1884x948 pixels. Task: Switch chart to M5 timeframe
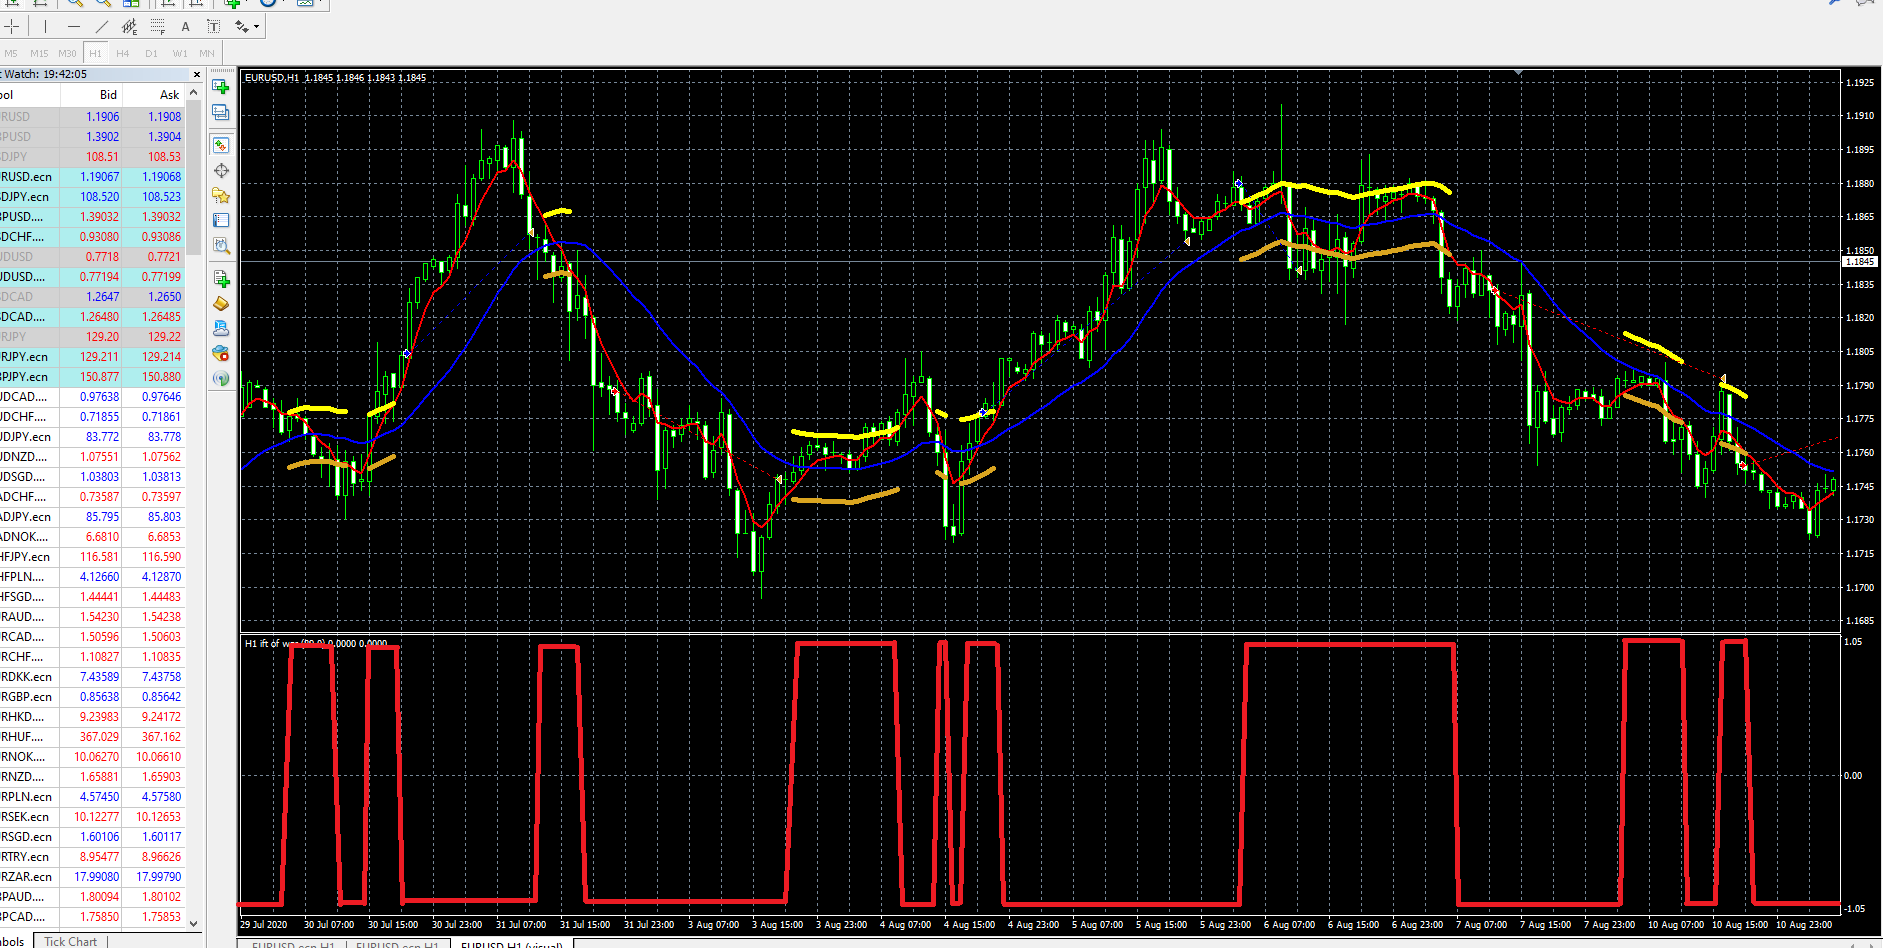pos(11,53)
